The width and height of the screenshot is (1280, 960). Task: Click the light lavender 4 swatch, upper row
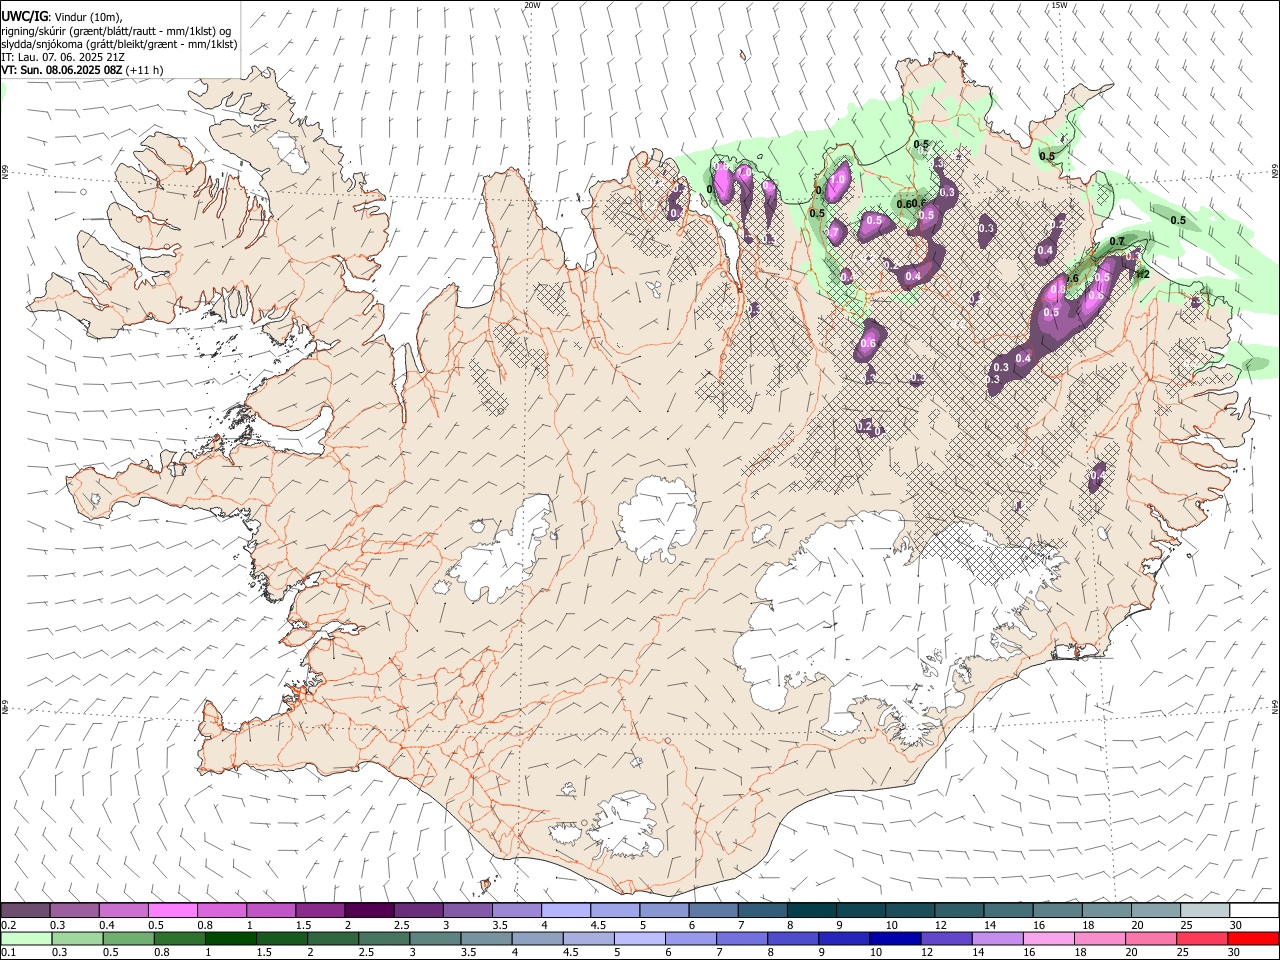coord(566,910)
